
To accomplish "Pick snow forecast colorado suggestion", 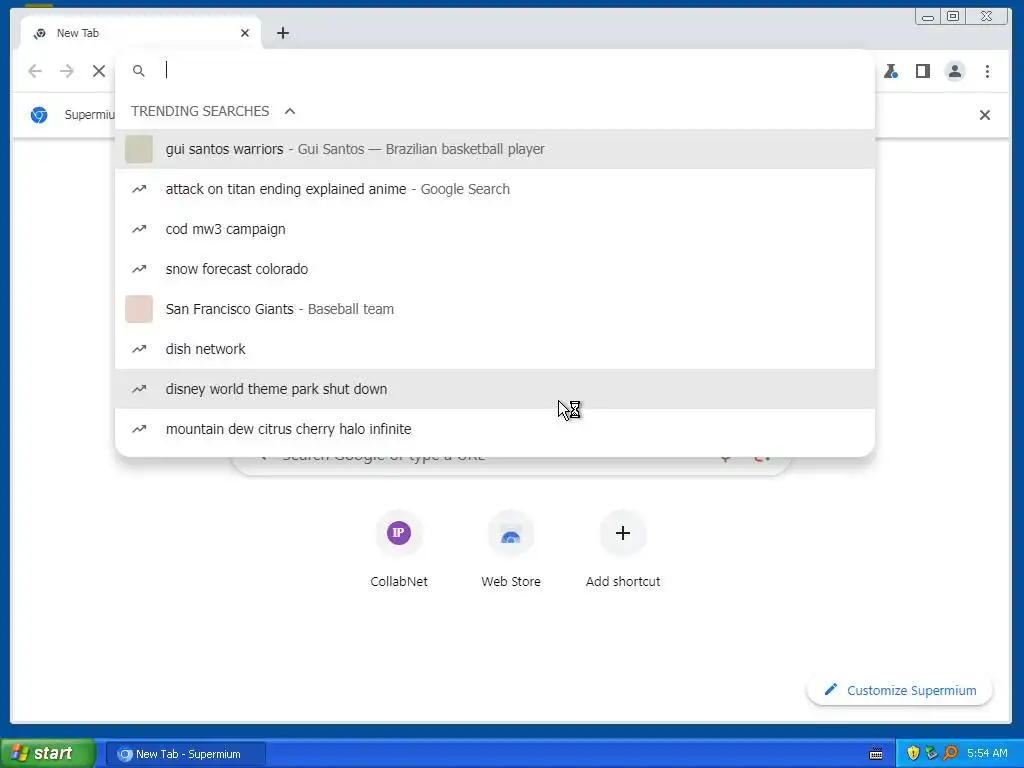I will tap(495, 269).
